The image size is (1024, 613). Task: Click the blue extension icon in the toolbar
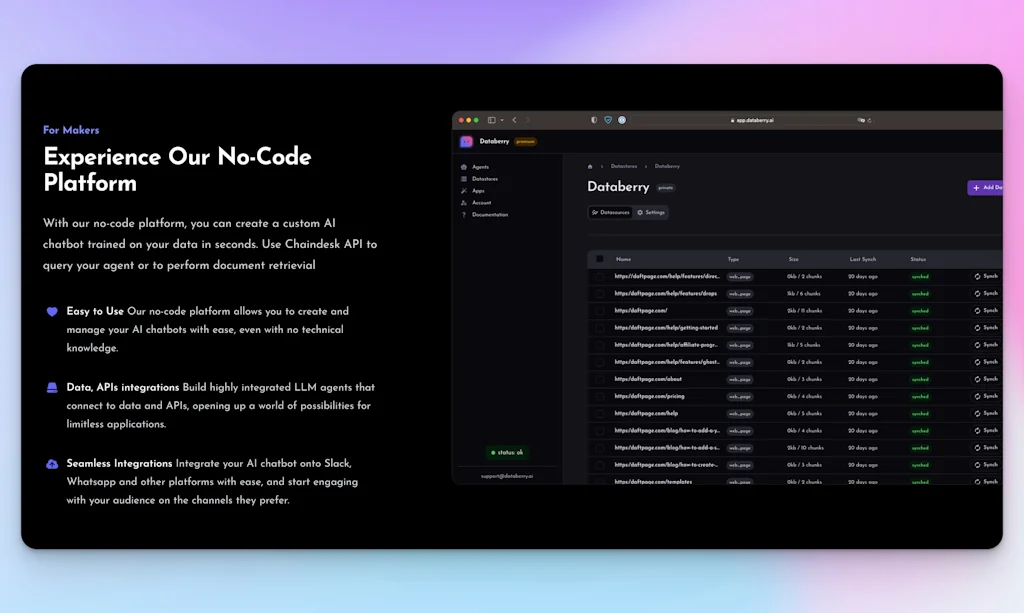(622, 120)
